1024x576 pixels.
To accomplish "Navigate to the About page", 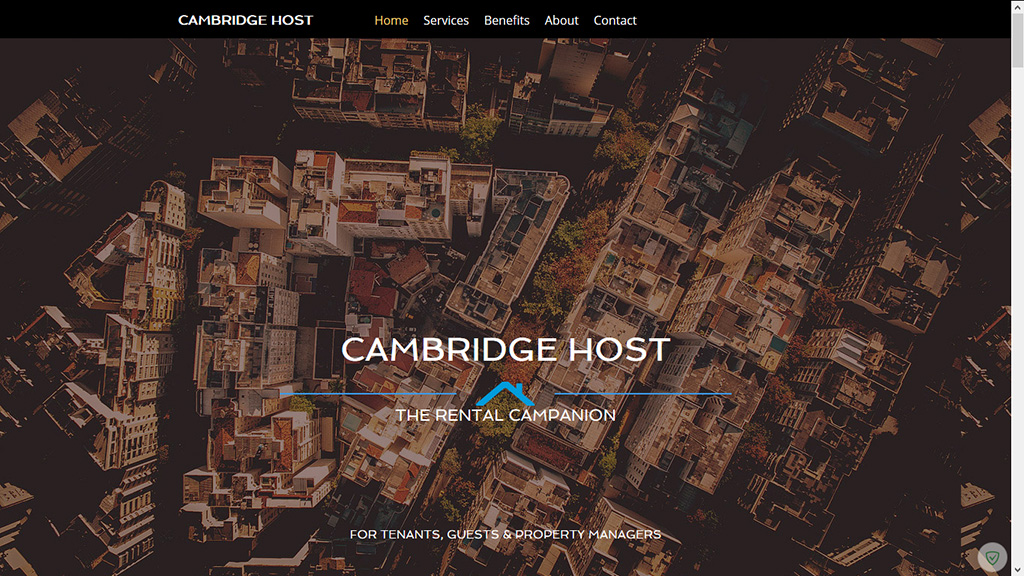I will 562,20.
